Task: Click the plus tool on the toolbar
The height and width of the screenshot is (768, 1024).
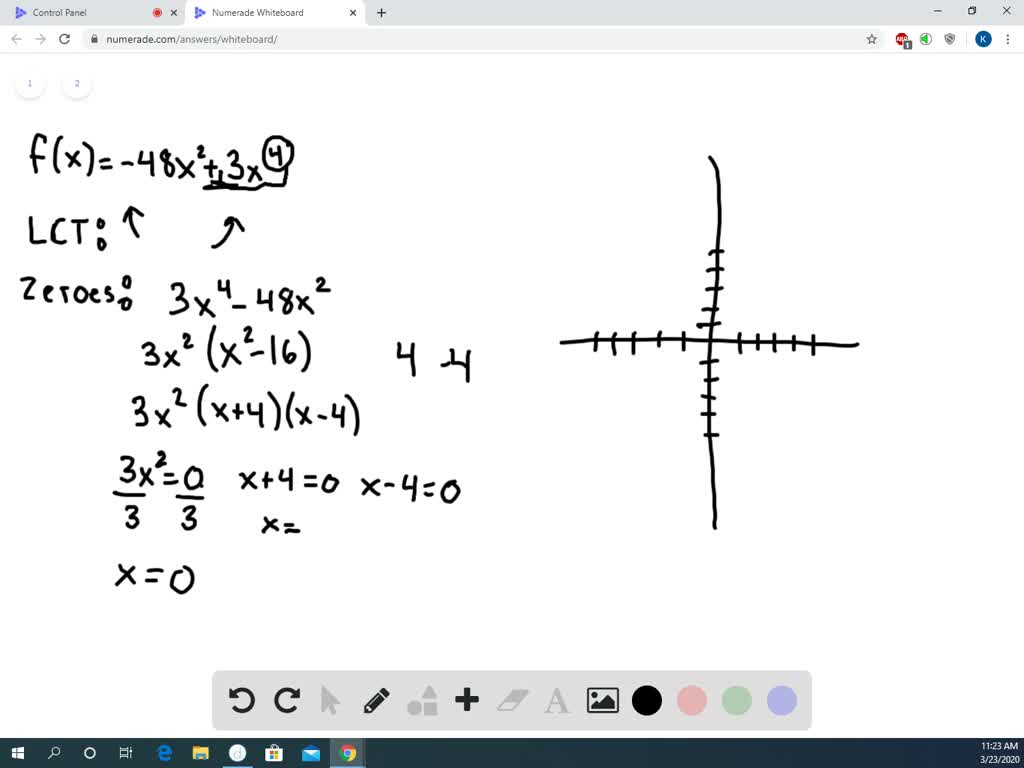Action: 466,701
